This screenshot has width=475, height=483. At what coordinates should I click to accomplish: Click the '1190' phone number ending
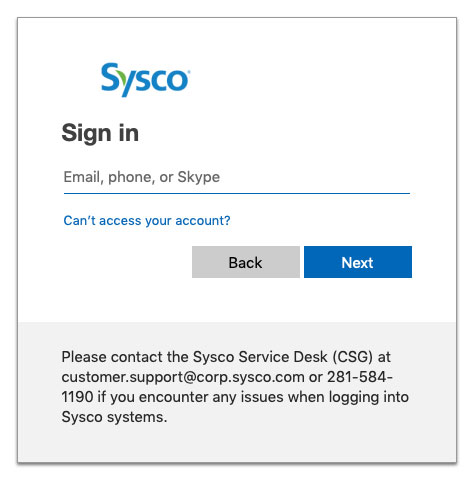[77, 397]
